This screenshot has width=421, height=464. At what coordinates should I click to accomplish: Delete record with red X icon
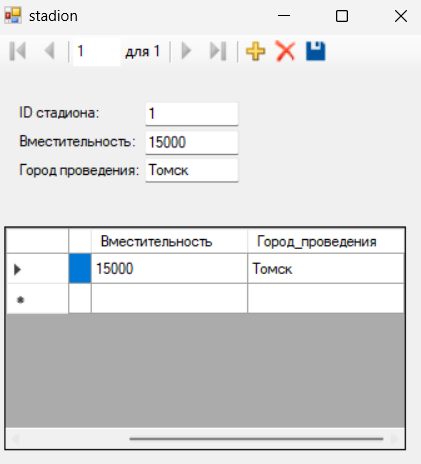(285, 51)
